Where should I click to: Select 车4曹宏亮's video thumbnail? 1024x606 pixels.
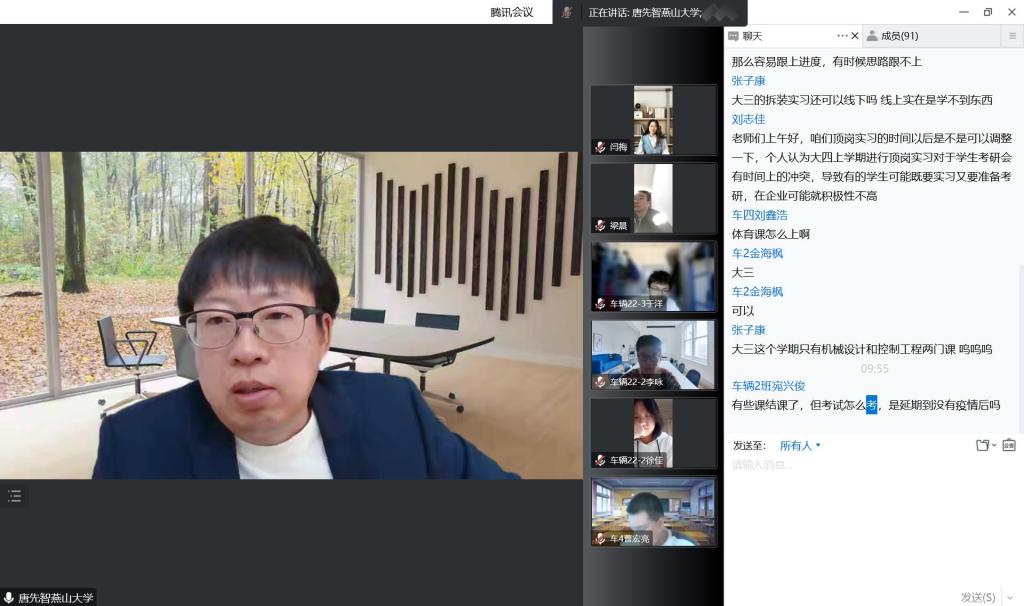point(654,511)
